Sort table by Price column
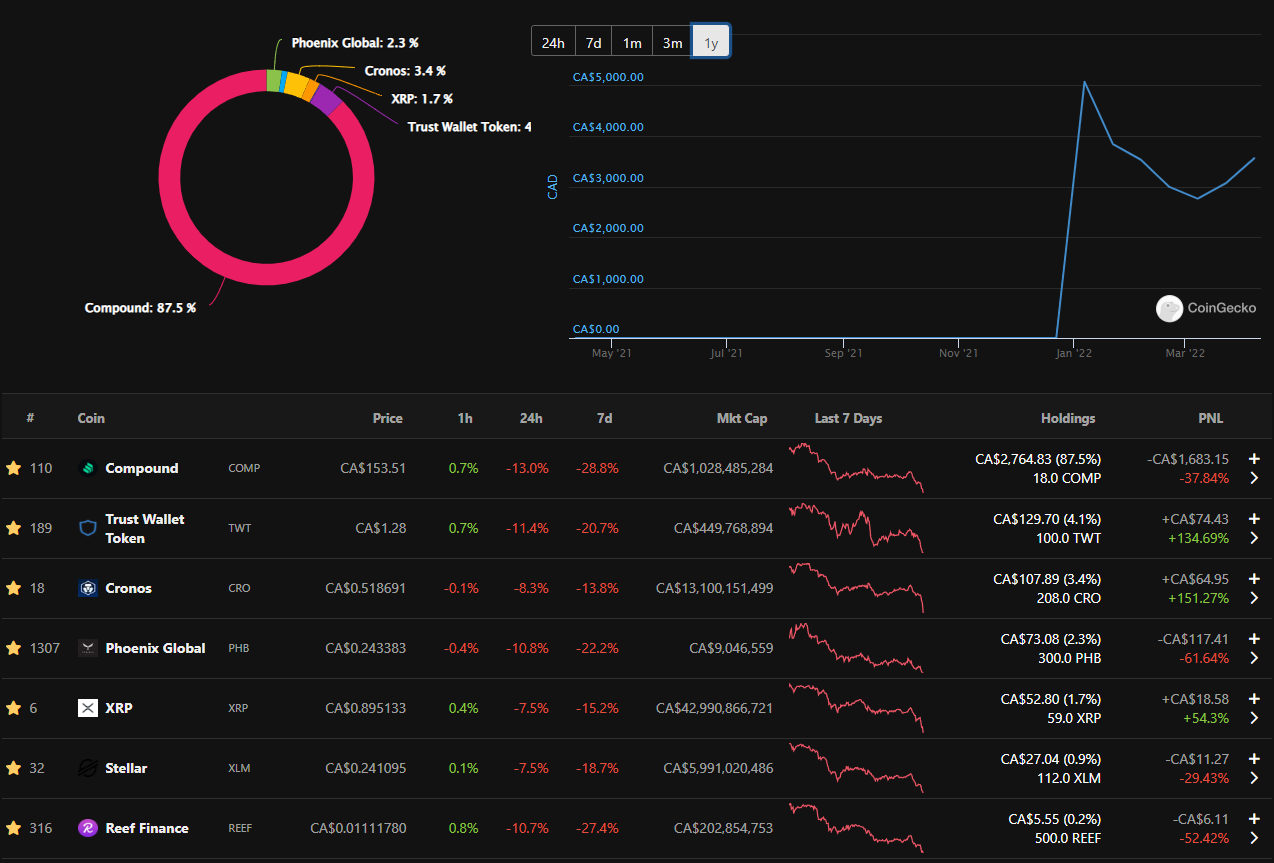This screenshot has height=863, width=1274. [388, 418]
